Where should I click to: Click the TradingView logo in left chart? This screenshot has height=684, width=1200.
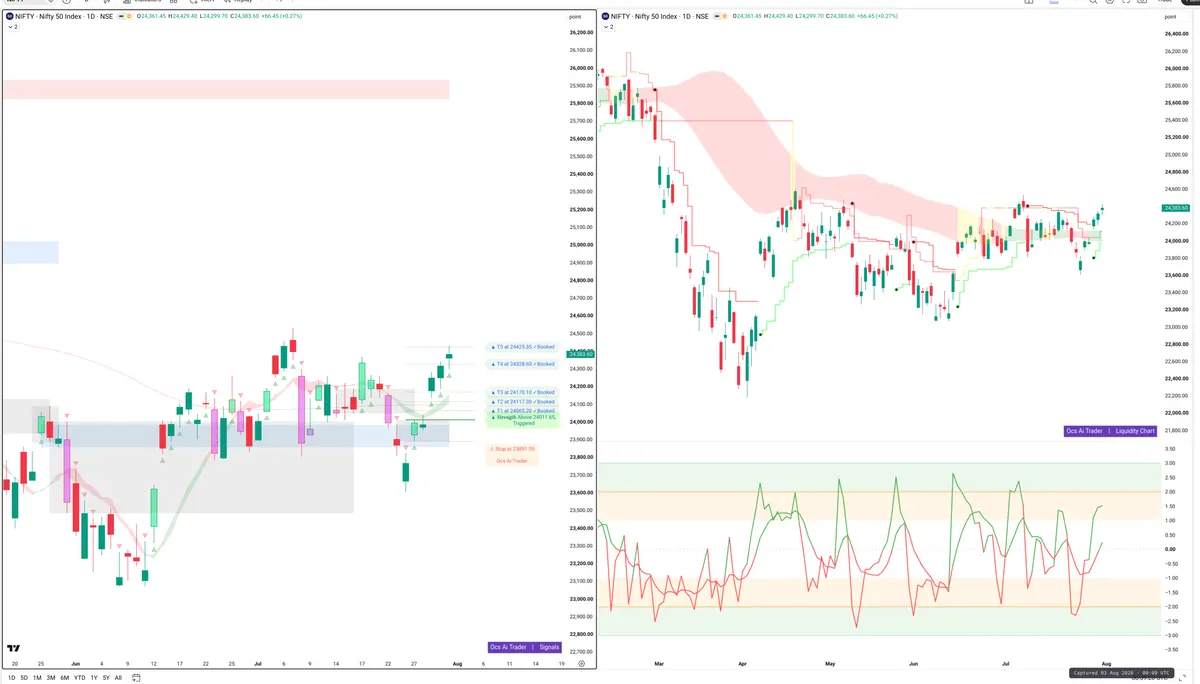coord(14,649)
